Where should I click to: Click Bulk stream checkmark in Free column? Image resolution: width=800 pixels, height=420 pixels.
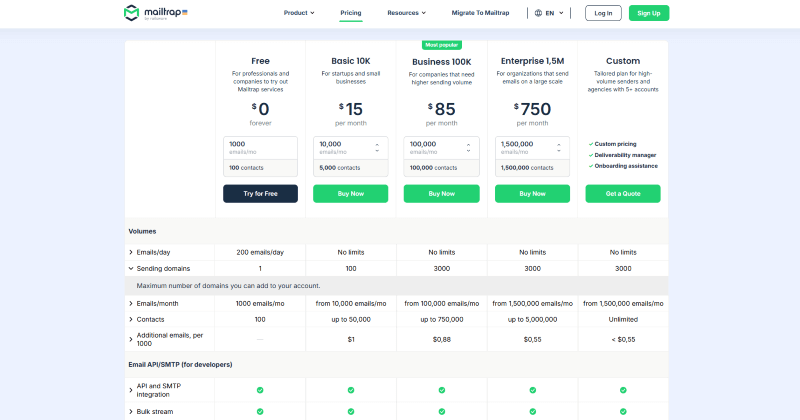260,411
